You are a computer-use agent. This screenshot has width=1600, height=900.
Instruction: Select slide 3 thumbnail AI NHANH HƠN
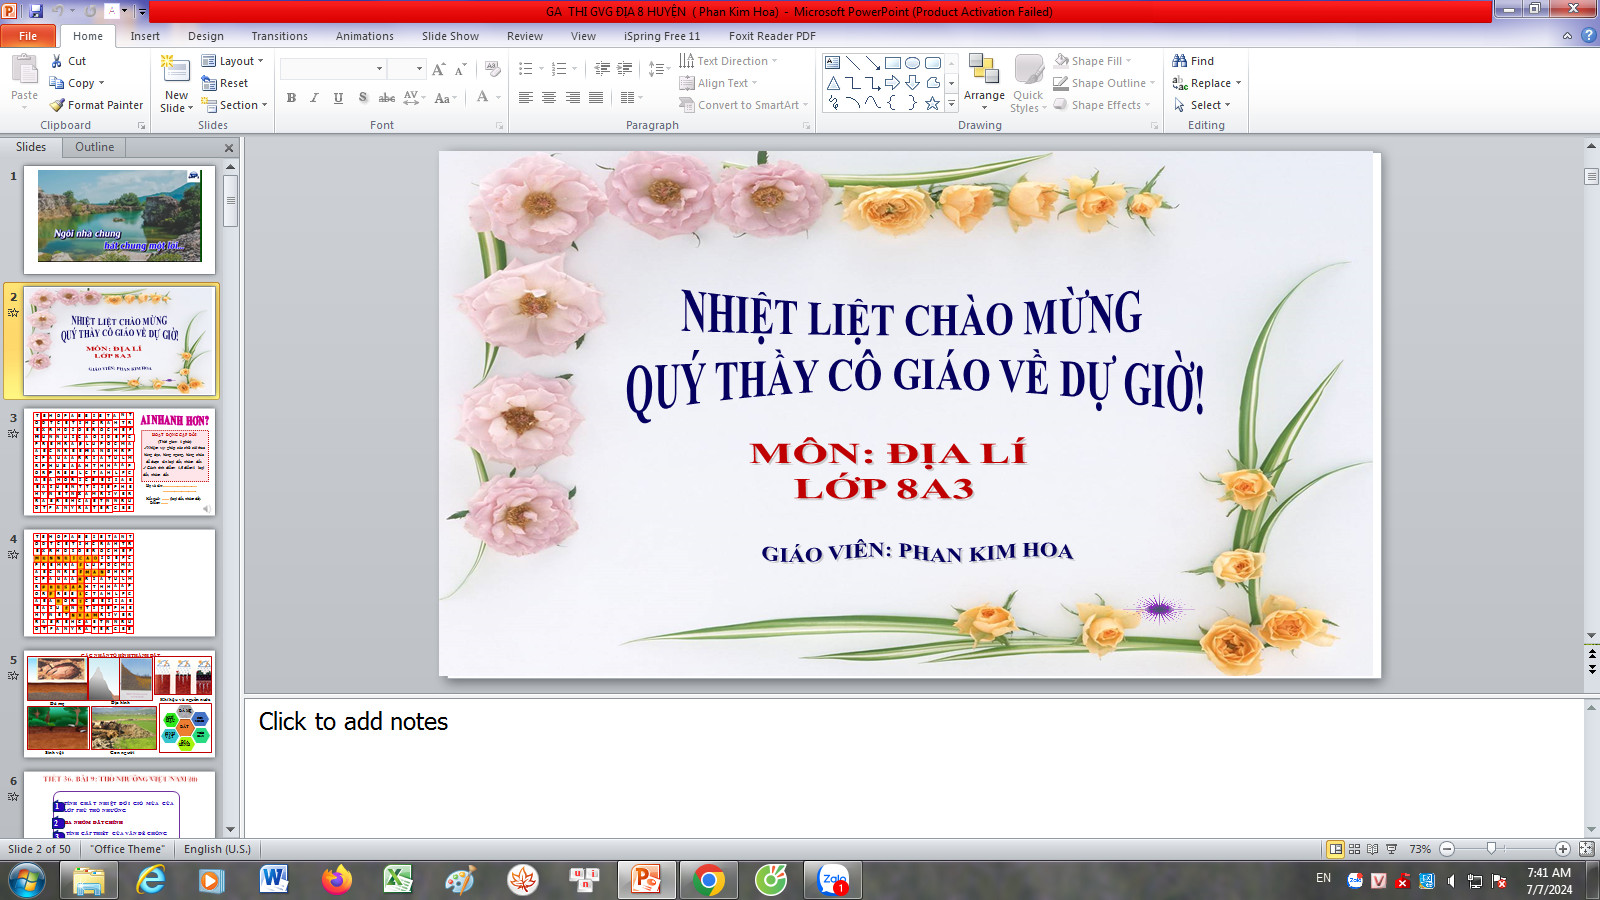tap(120, 462)
